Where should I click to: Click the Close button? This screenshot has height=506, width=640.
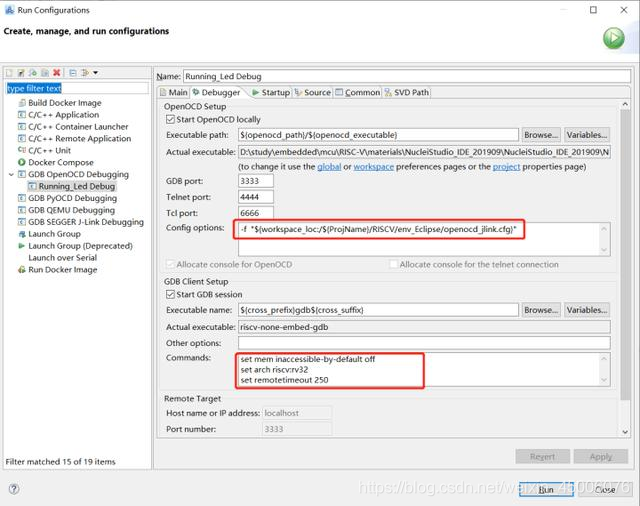(x=605, y=489)
